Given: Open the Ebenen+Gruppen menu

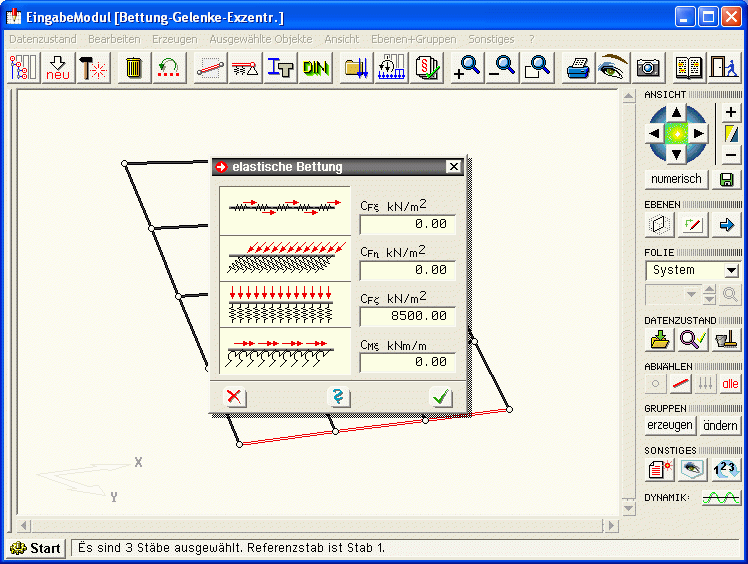Looking at the screenshot, I should click(413, 39).
